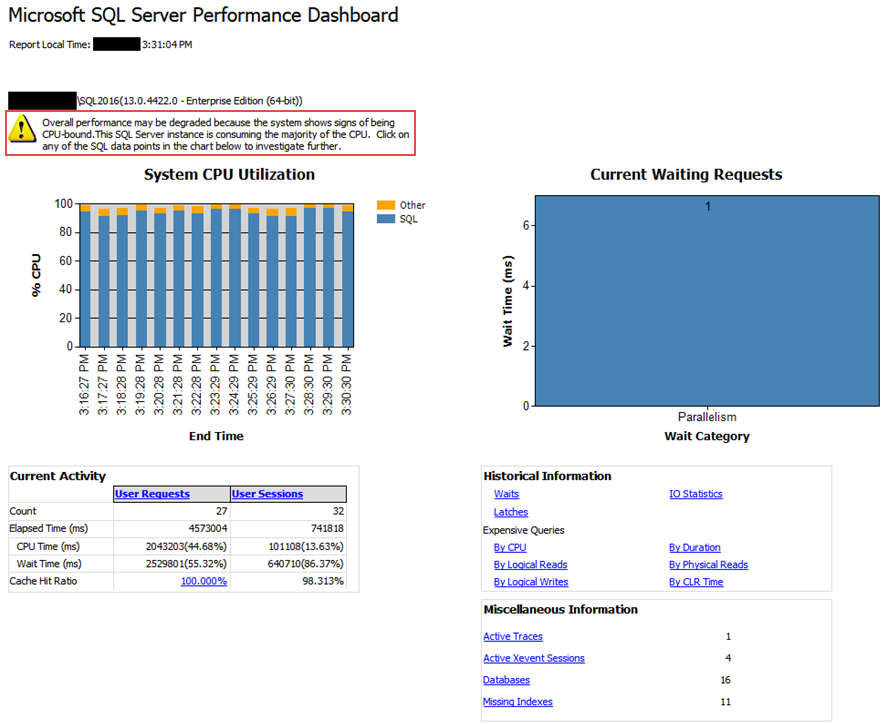View expensive queries By CPU
The height and width of the screenshot is (724, 884).
click(510, 548)
